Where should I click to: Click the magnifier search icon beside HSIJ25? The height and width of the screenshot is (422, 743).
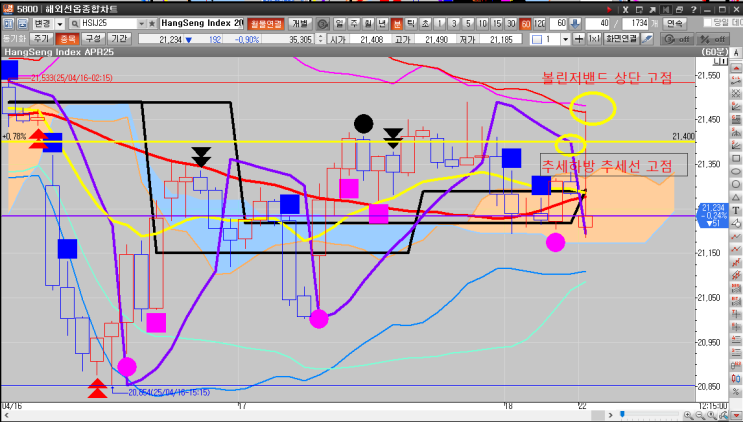[x=74, y=24]
